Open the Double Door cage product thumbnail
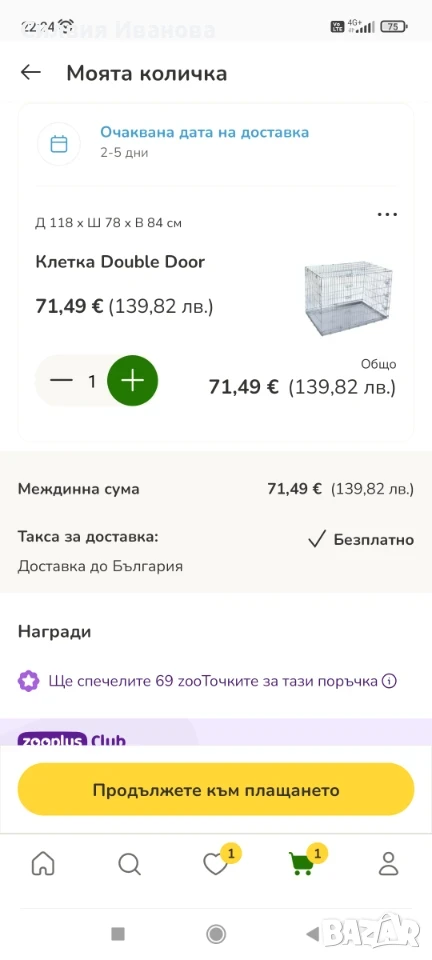The width and height of the screenshot is (432, 960). (x=348, y=299)
